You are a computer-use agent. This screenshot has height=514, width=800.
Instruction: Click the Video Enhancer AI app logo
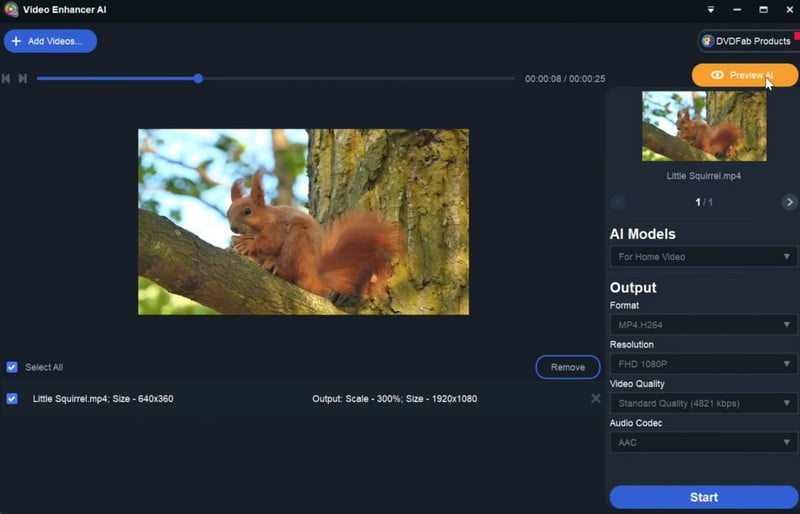(x=11, y=10)
